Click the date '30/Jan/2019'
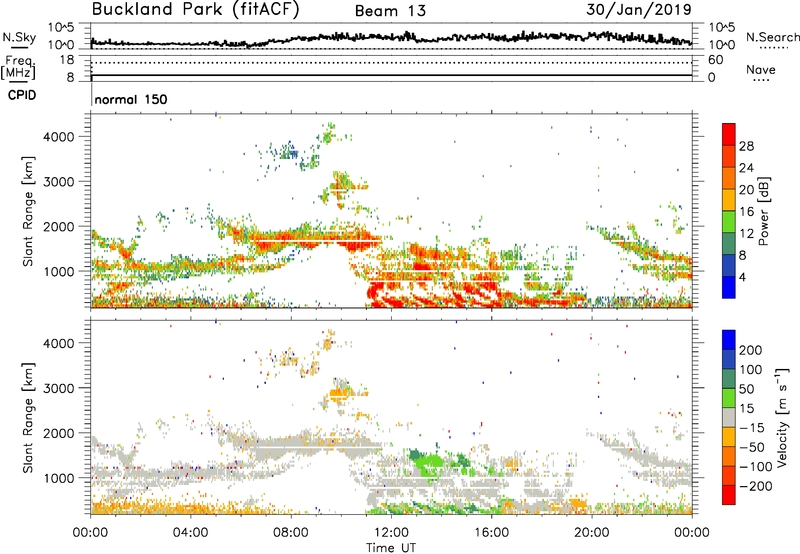800x554 pixels. (639, 9)
